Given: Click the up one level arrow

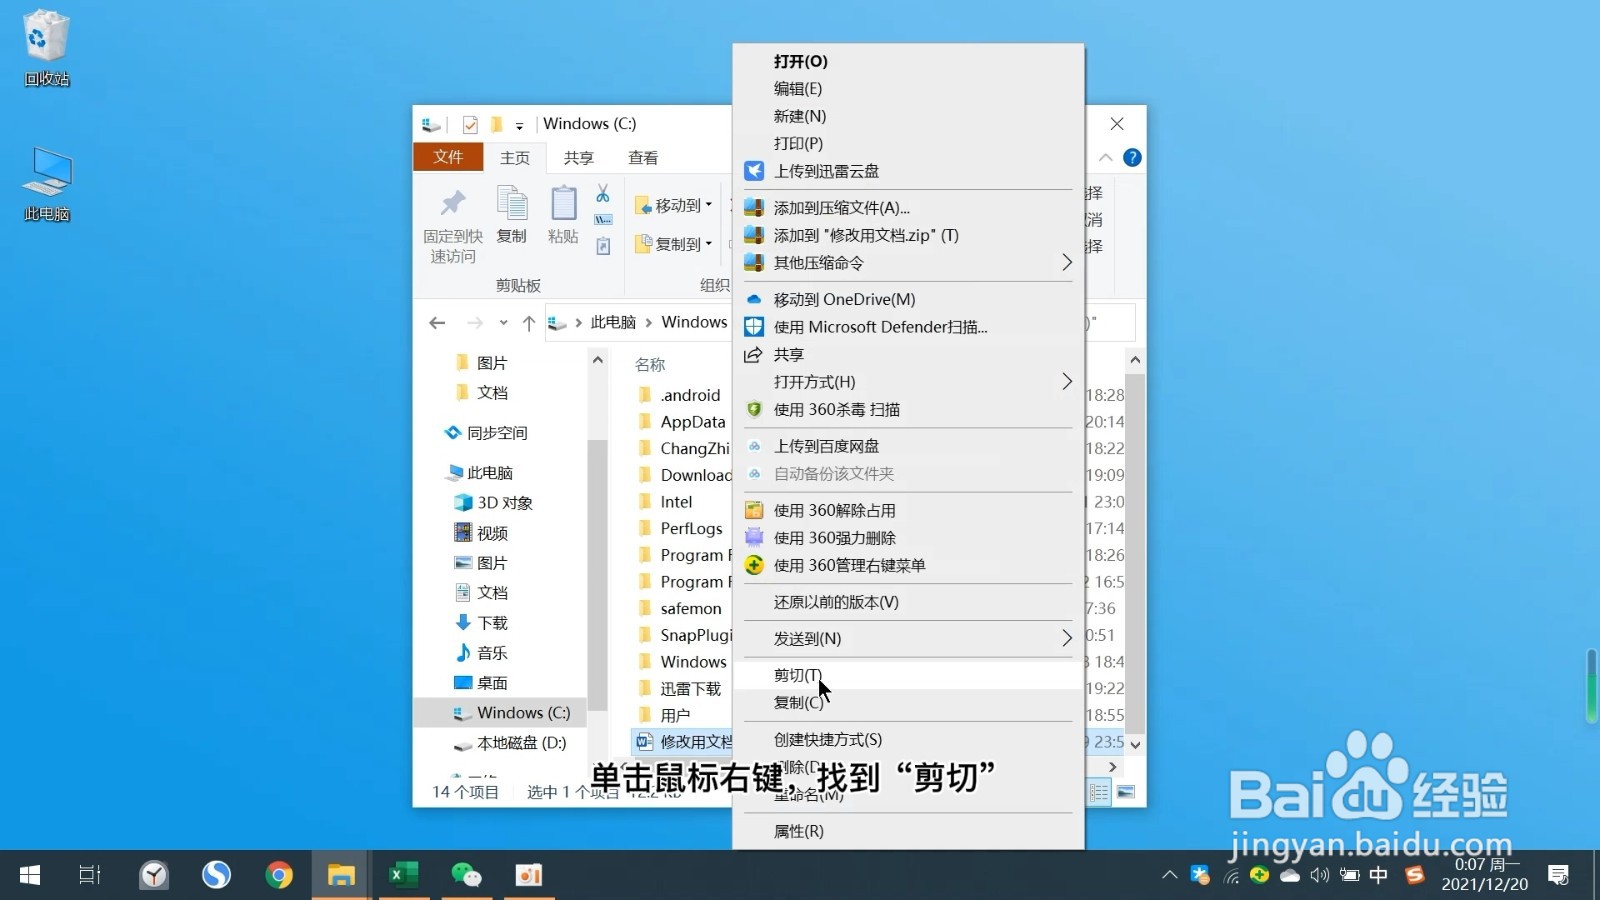Looking at the screenshot, I should click(x=529, y=322).
